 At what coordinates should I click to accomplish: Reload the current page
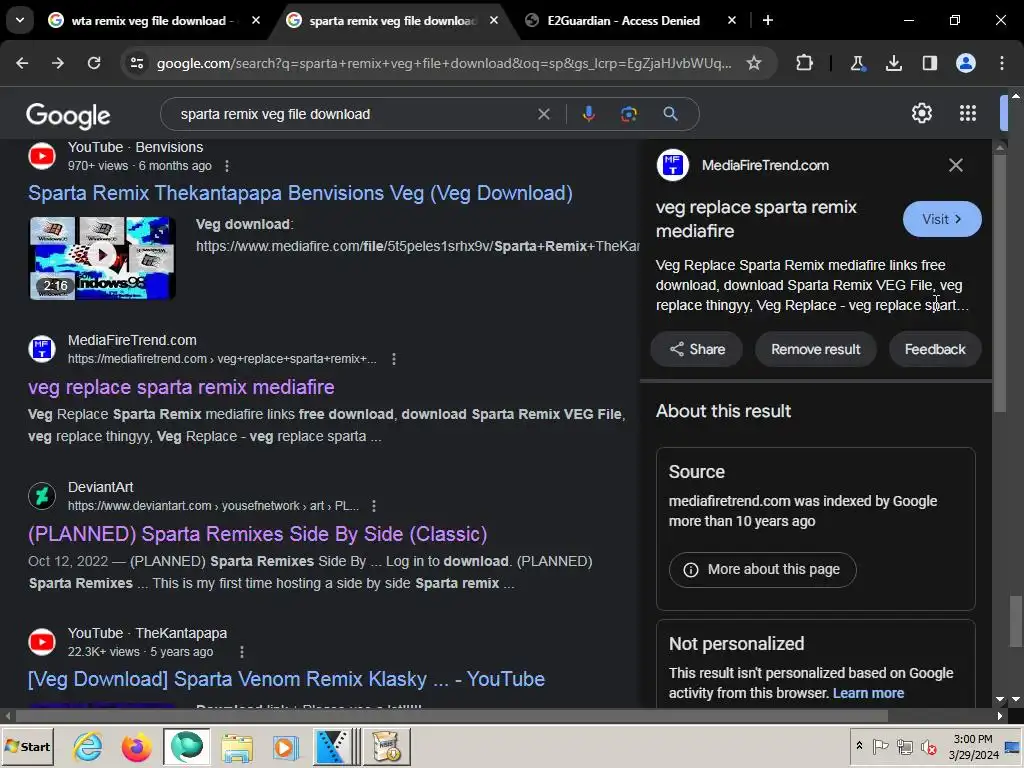(94, 63)
